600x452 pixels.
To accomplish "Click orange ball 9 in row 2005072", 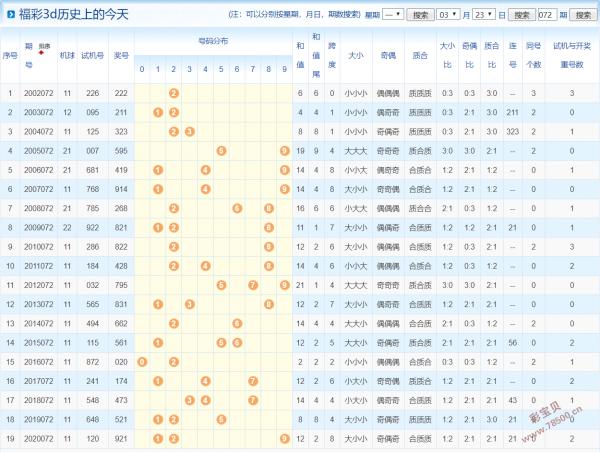I will (284, 151).
